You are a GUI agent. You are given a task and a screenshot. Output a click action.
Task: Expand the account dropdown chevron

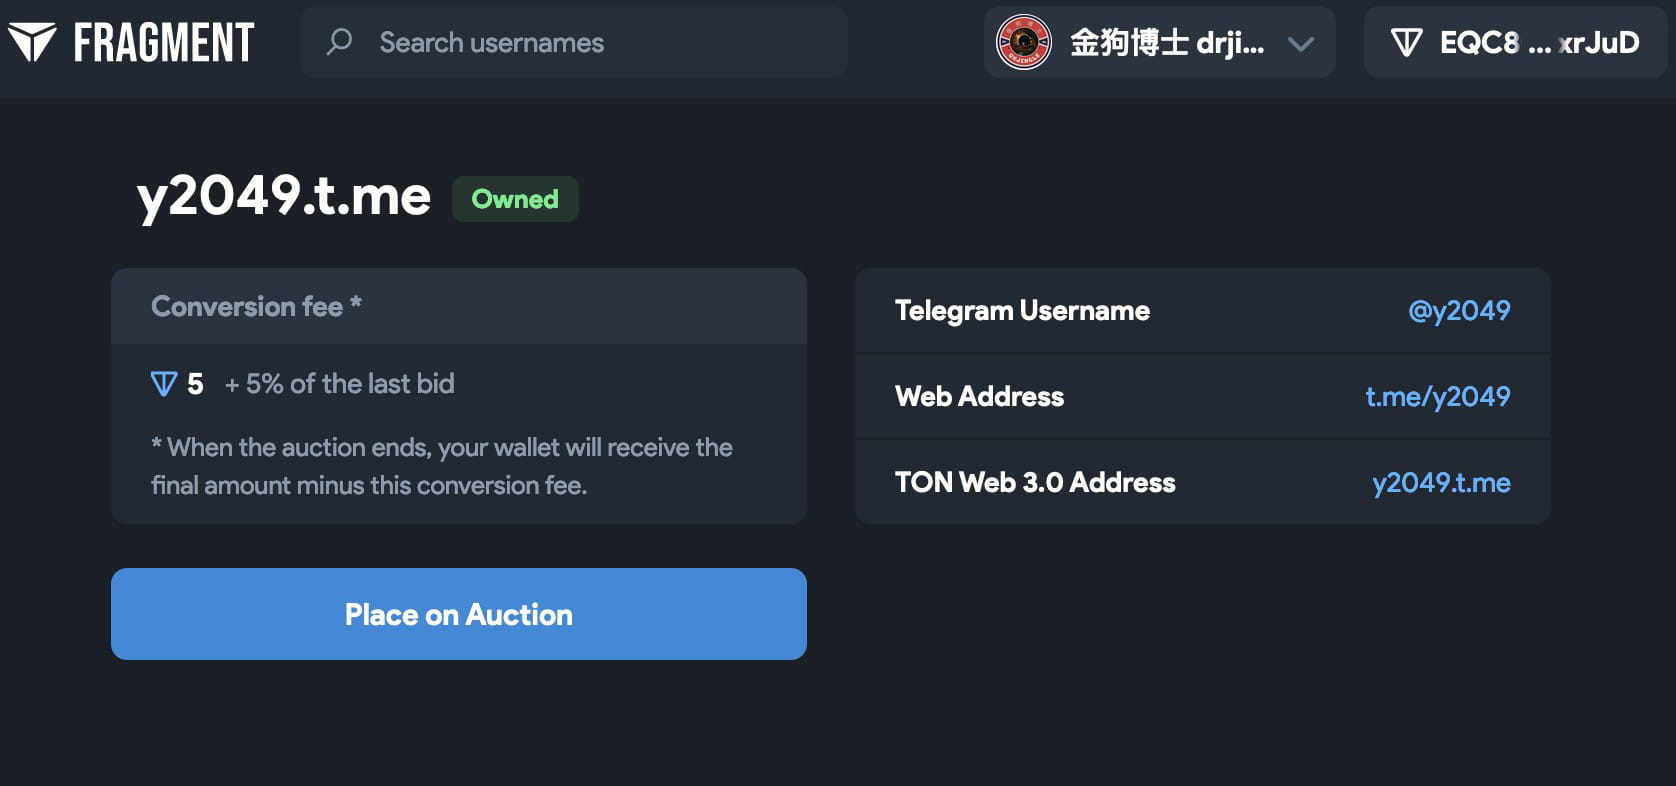(x=1299, y=44)
